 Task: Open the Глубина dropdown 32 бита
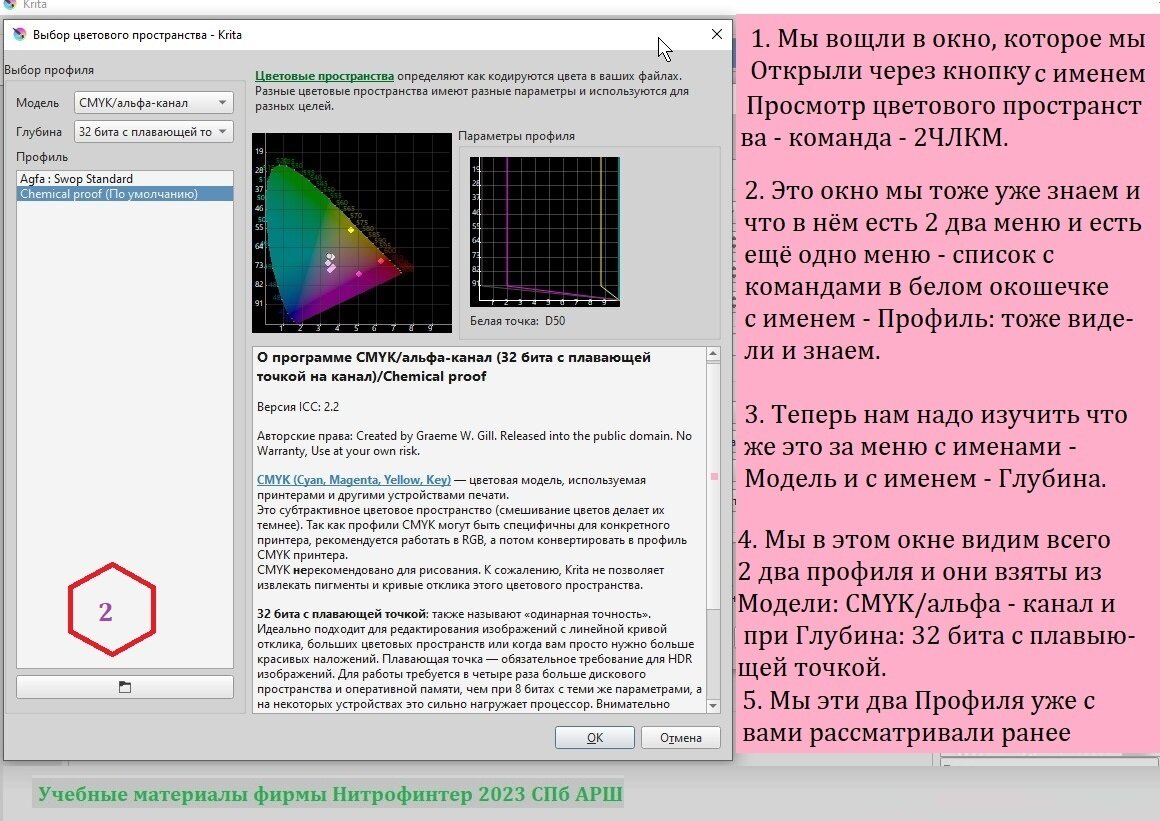(153, 132)
